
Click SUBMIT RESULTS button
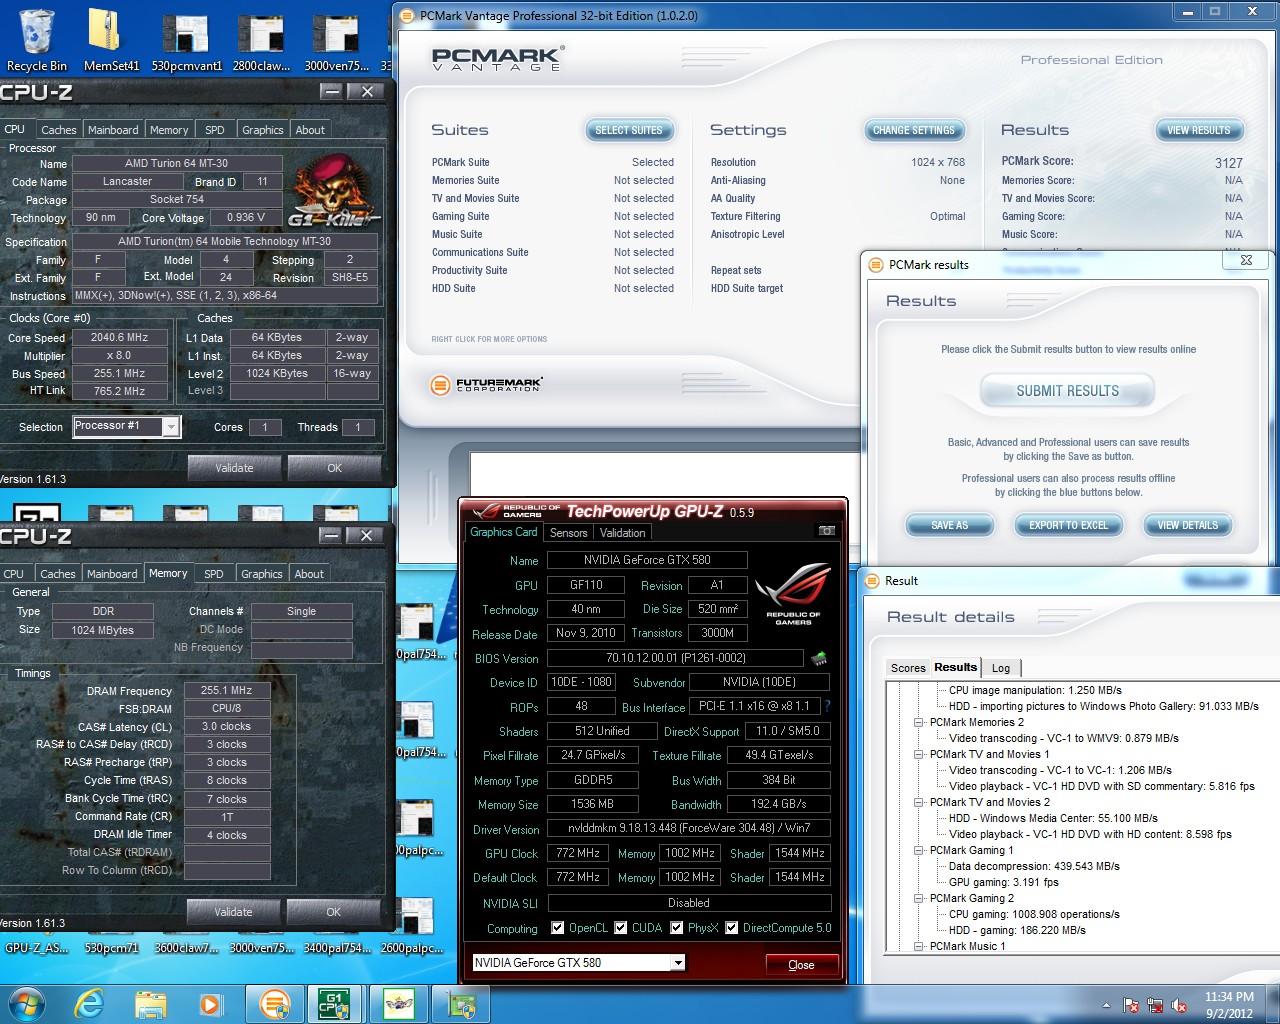pyautogui.click(x=1068, y=391)
